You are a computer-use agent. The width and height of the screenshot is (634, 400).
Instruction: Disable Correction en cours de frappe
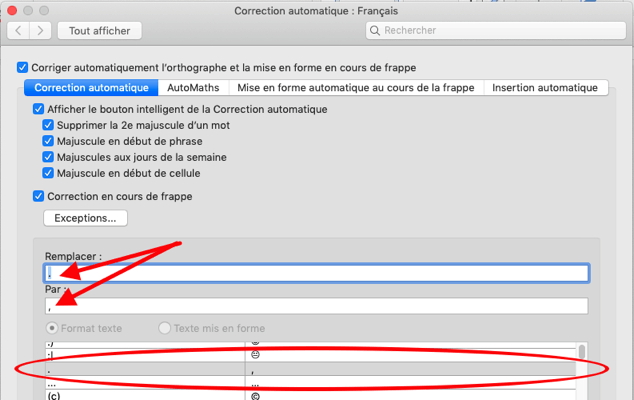click(38, 196)
